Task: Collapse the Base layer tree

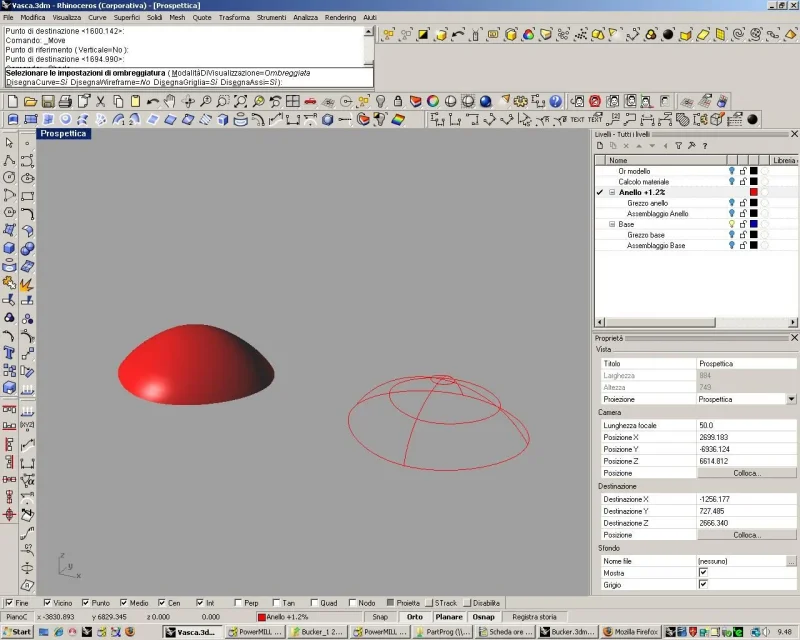Action: coord(612,224)
